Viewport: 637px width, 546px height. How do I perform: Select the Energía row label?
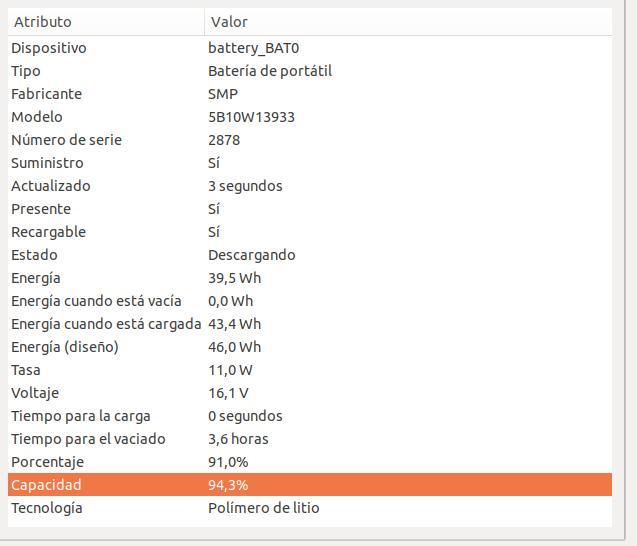pyautogui.click(x=36, y=279)
